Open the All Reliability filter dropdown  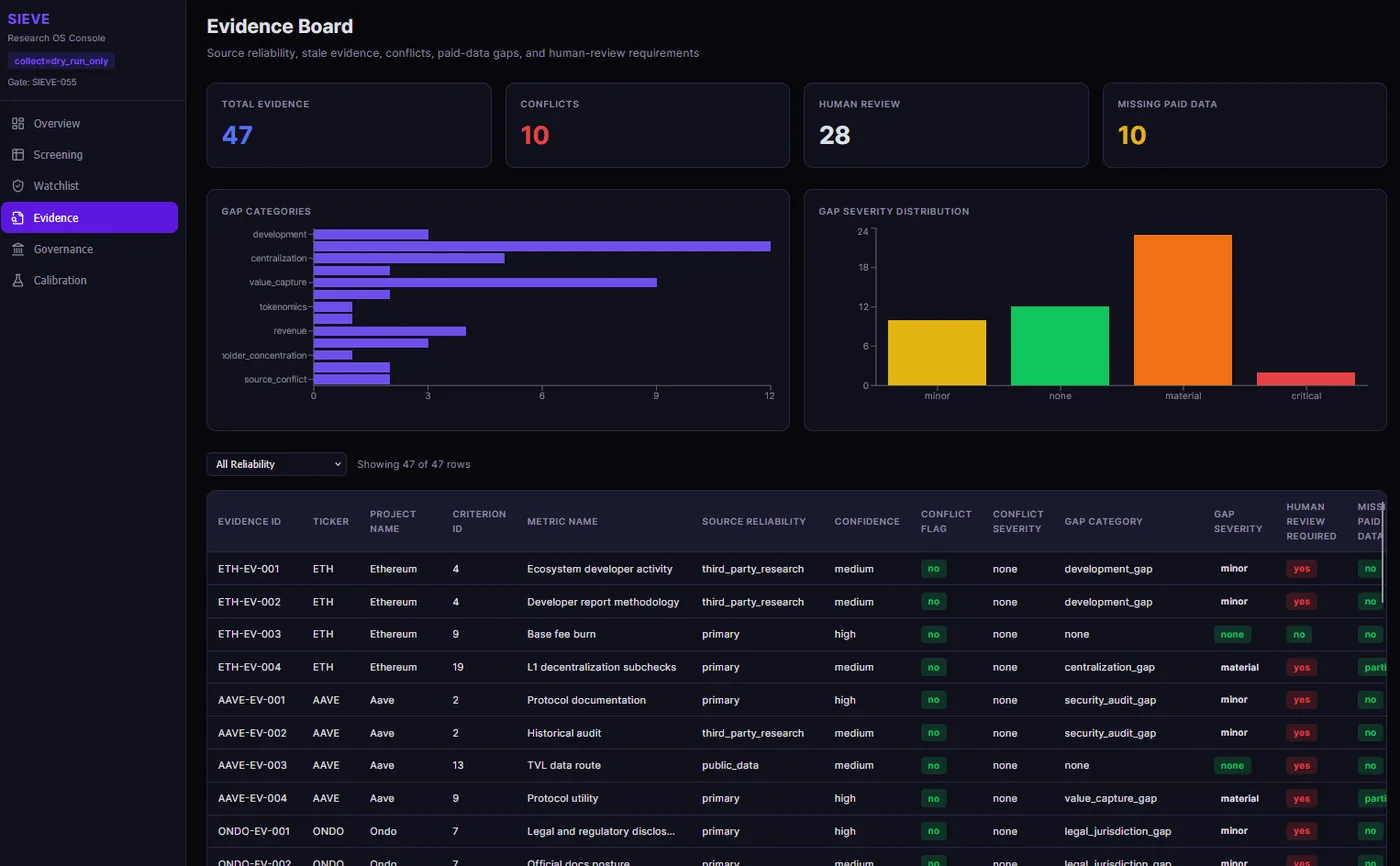pyautogui.click(x=276, y=464)
